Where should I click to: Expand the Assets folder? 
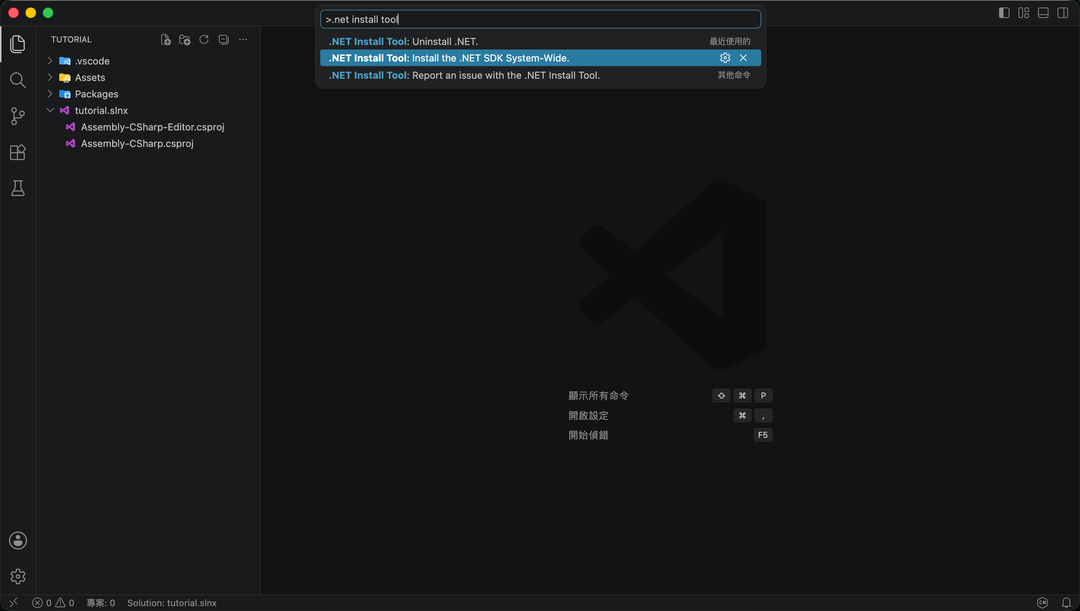pyautogui.click(x=50, y=77)
